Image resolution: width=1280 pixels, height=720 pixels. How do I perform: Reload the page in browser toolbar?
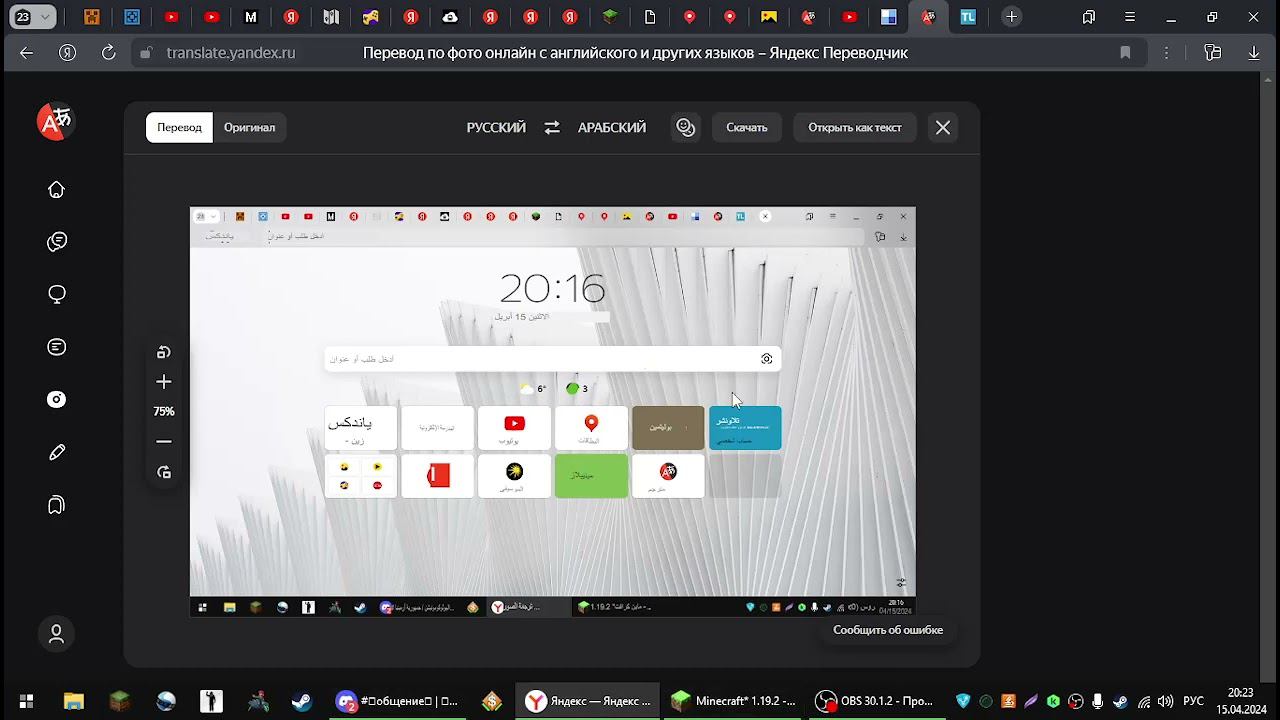[109, 53]
